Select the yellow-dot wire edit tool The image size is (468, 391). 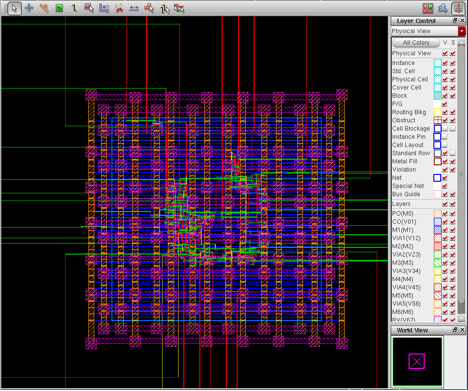[164, 9]
